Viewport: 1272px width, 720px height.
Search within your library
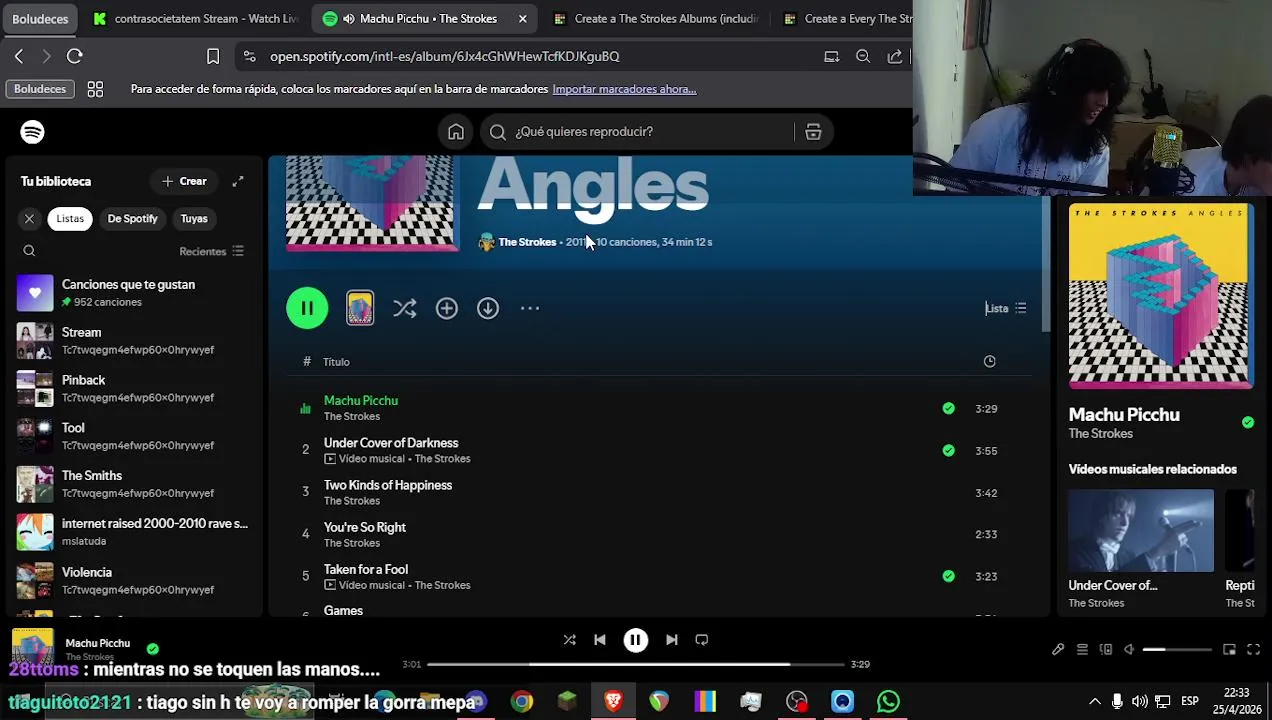(x=29, y=251)
